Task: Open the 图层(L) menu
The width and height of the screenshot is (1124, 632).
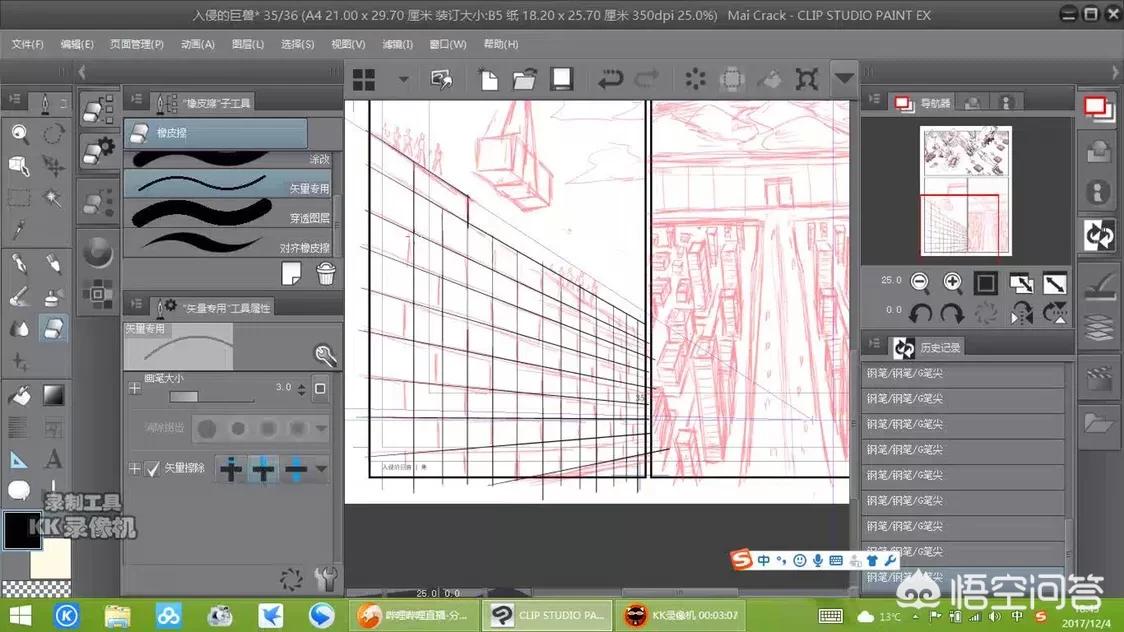Action: point(247,44)
